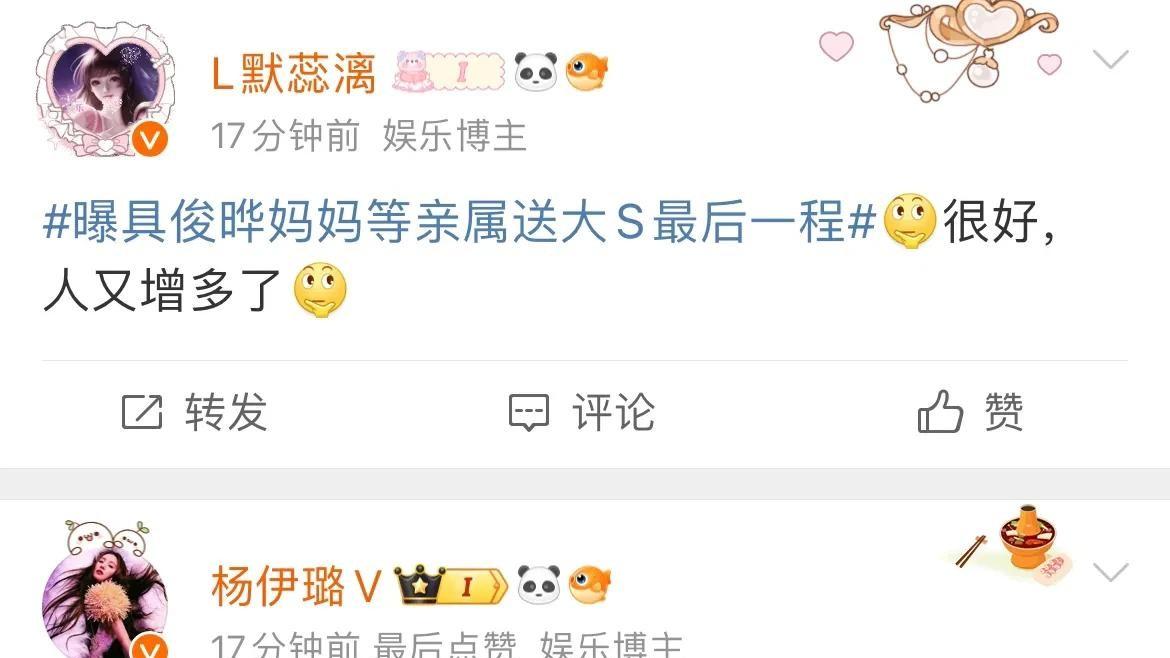
Task: Tap the thinking emoji after the hashtag
Action: 910,222
